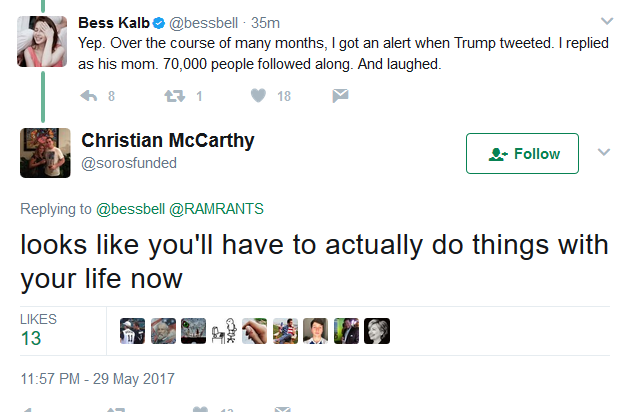Open Christian McCarthy's avatar photo
Viewport: 644px width, 412px height.
45,153
